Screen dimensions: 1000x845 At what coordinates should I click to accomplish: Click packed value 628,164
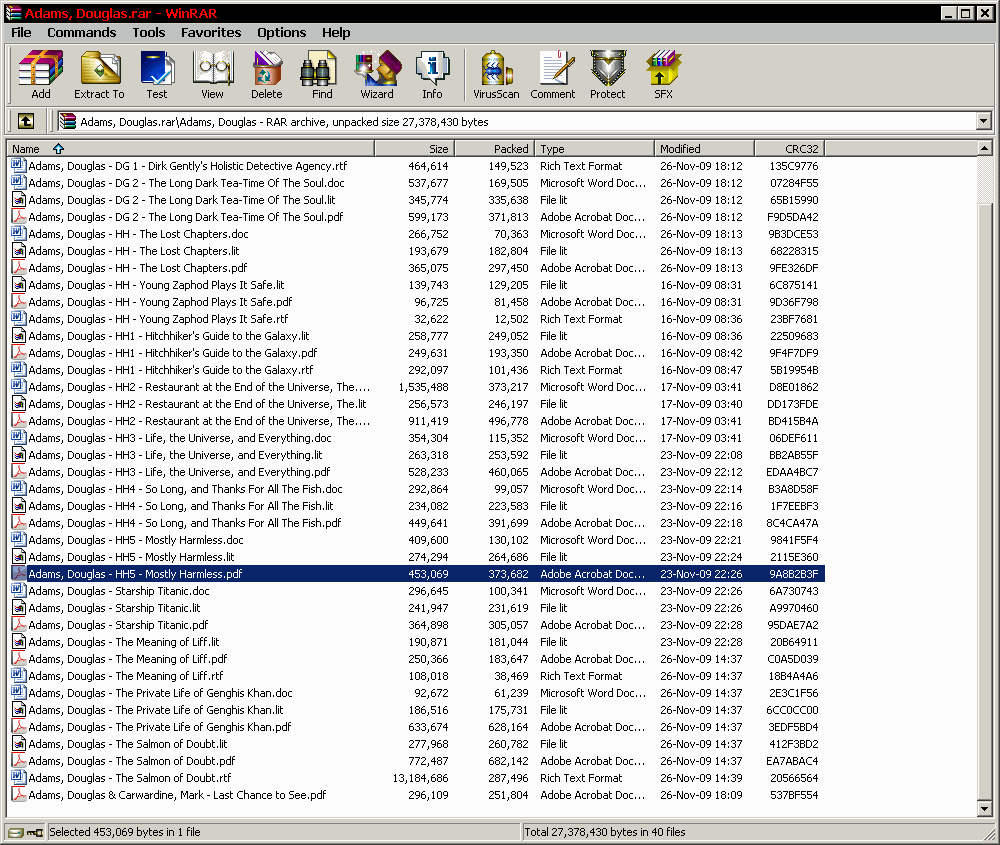pos(508,727)
